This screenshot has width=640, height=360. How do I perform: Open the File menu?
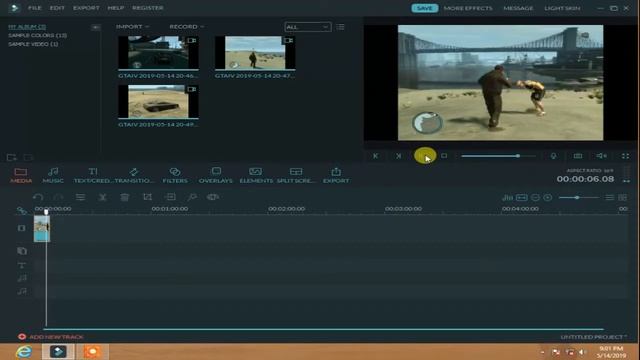[35, 8]
